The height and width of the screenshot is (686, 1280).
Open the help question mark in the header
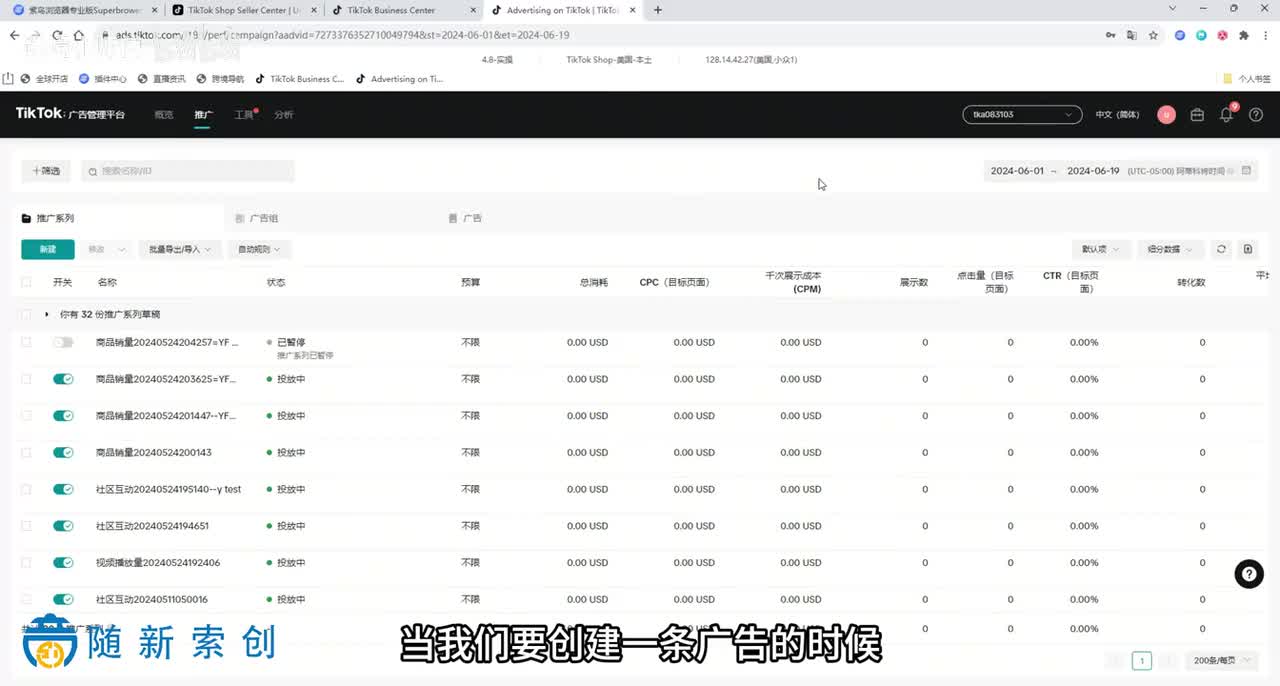point(1256,115)
